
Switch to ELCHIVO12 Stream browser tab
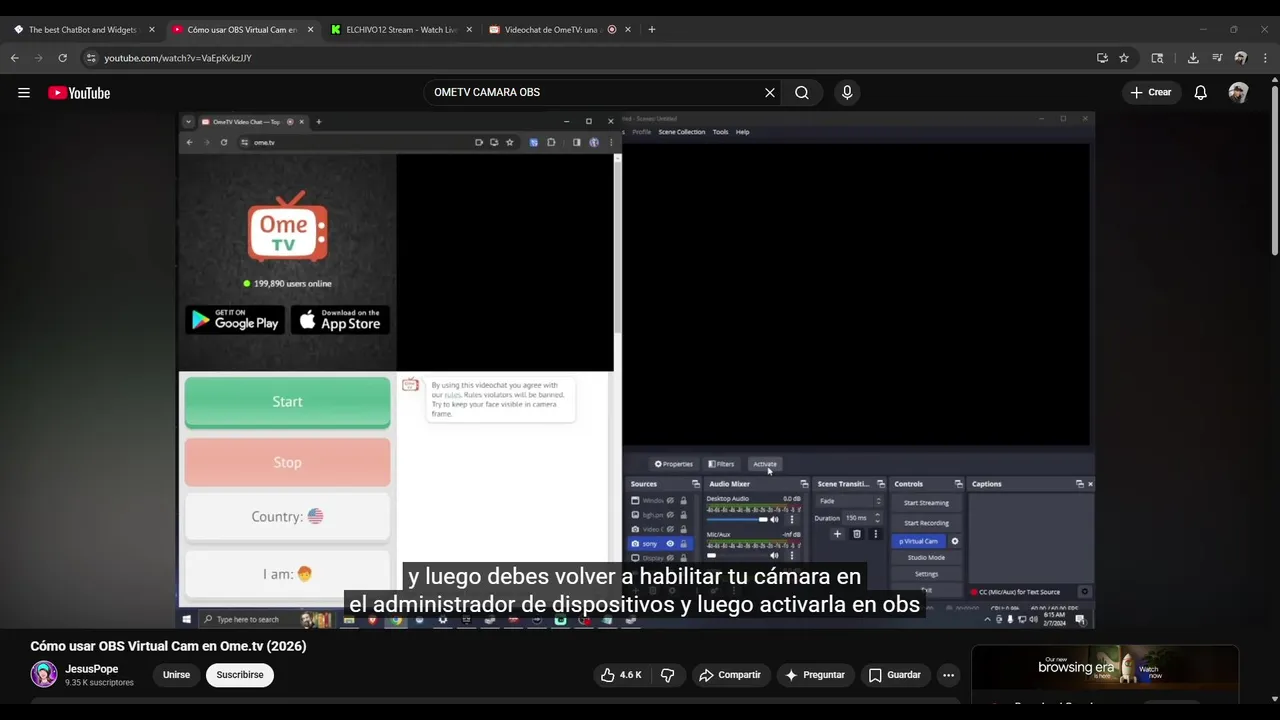coord(400,30)
